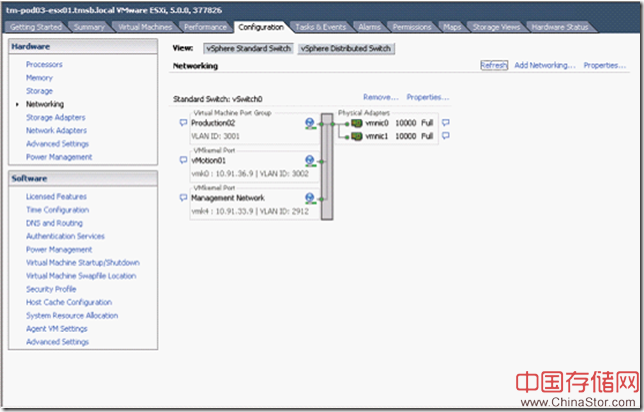This screenshot has width=644, height=412.
Task: Open Processors in the Hardware list
Action: click(x=44, y=64)
